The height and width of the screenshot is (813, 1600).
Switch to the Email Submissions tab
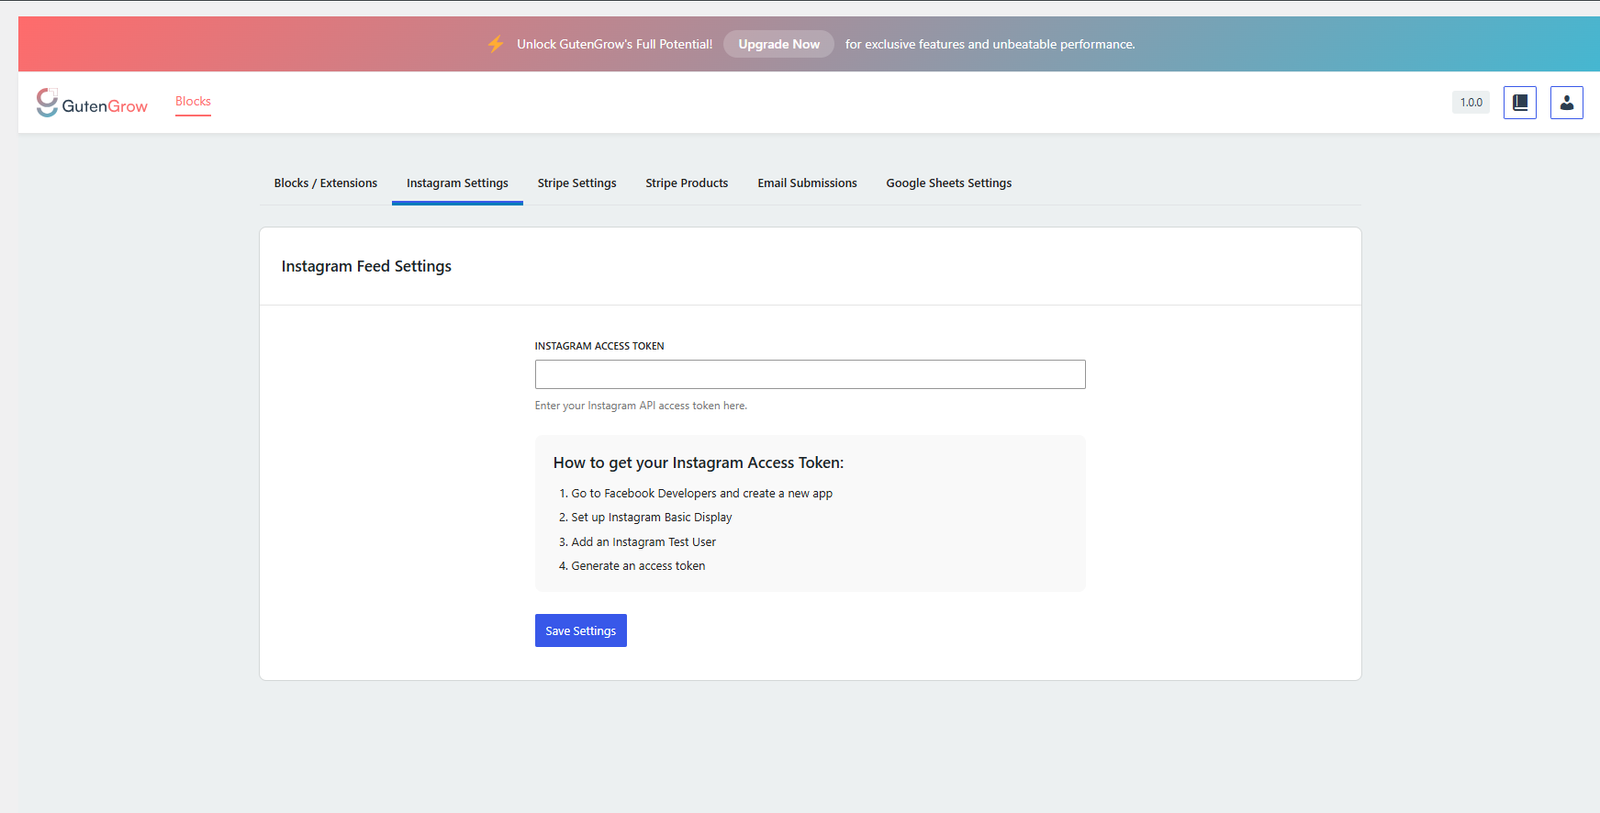pyautogui.click(x=807, y=183)
